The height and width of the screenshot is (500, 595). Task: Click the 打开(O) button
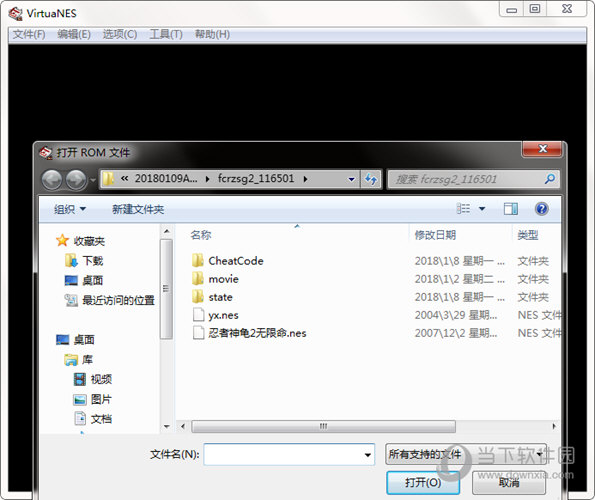click(423, 483)
